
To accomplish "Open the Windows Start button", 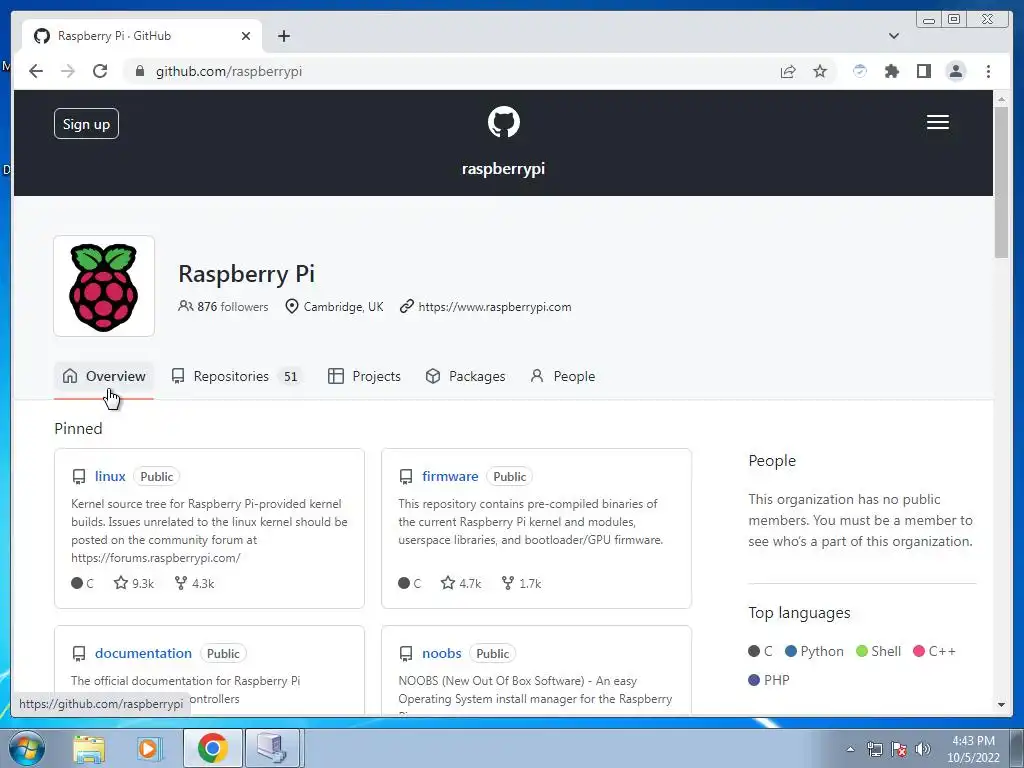I will (27, 748).
